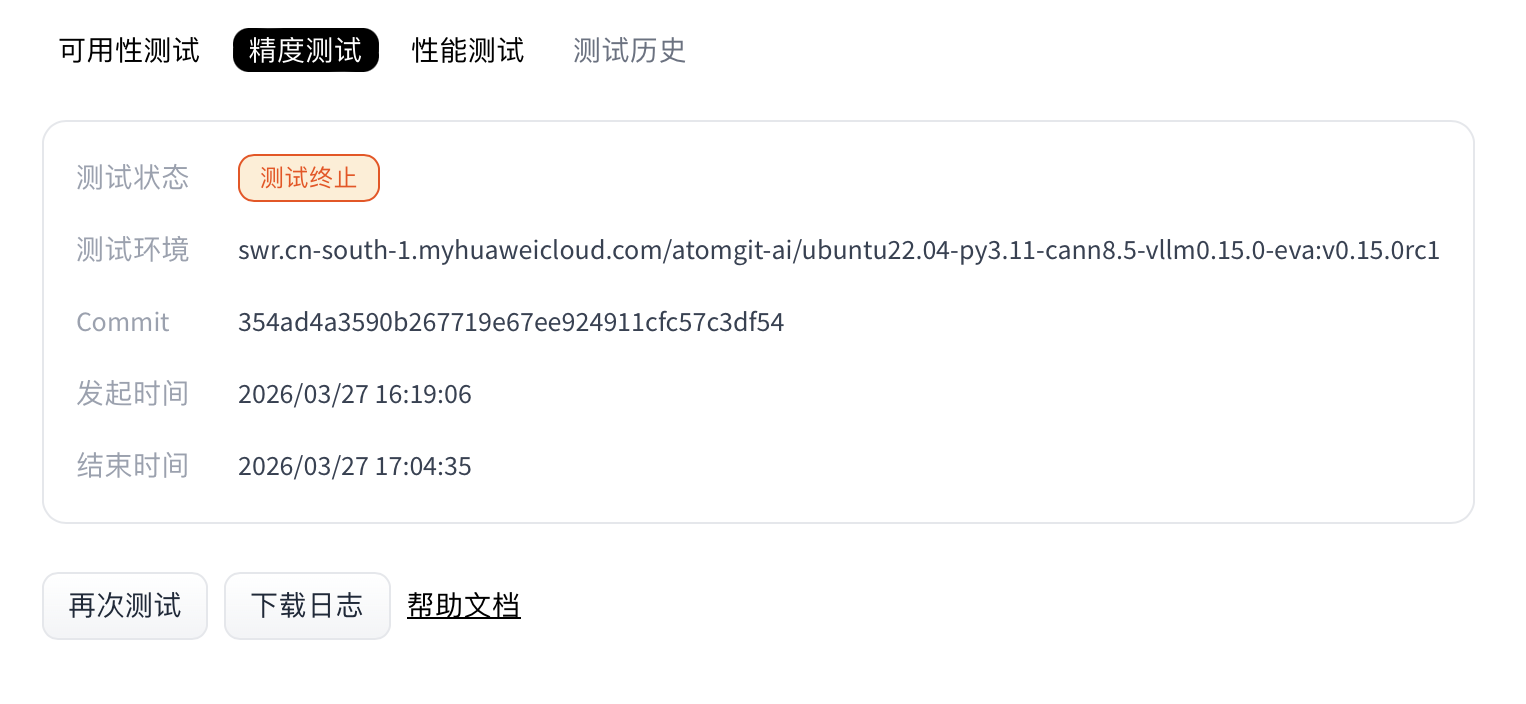点击再次测试按钮
This screenshot has height=704, width=1526.
point(124,605)
